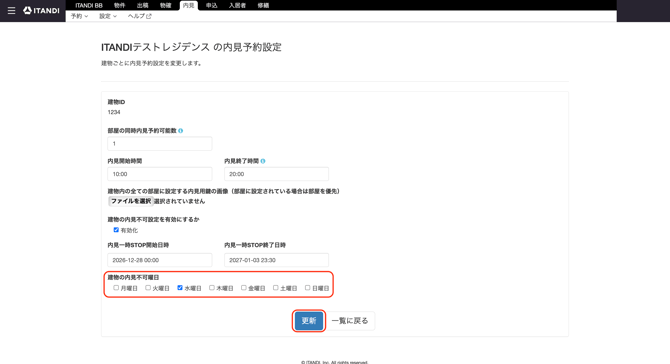This screenshot has height=364, width=670.
Task: Click the 内見一時STOP開始日時 field
Action: pos(160,260)
